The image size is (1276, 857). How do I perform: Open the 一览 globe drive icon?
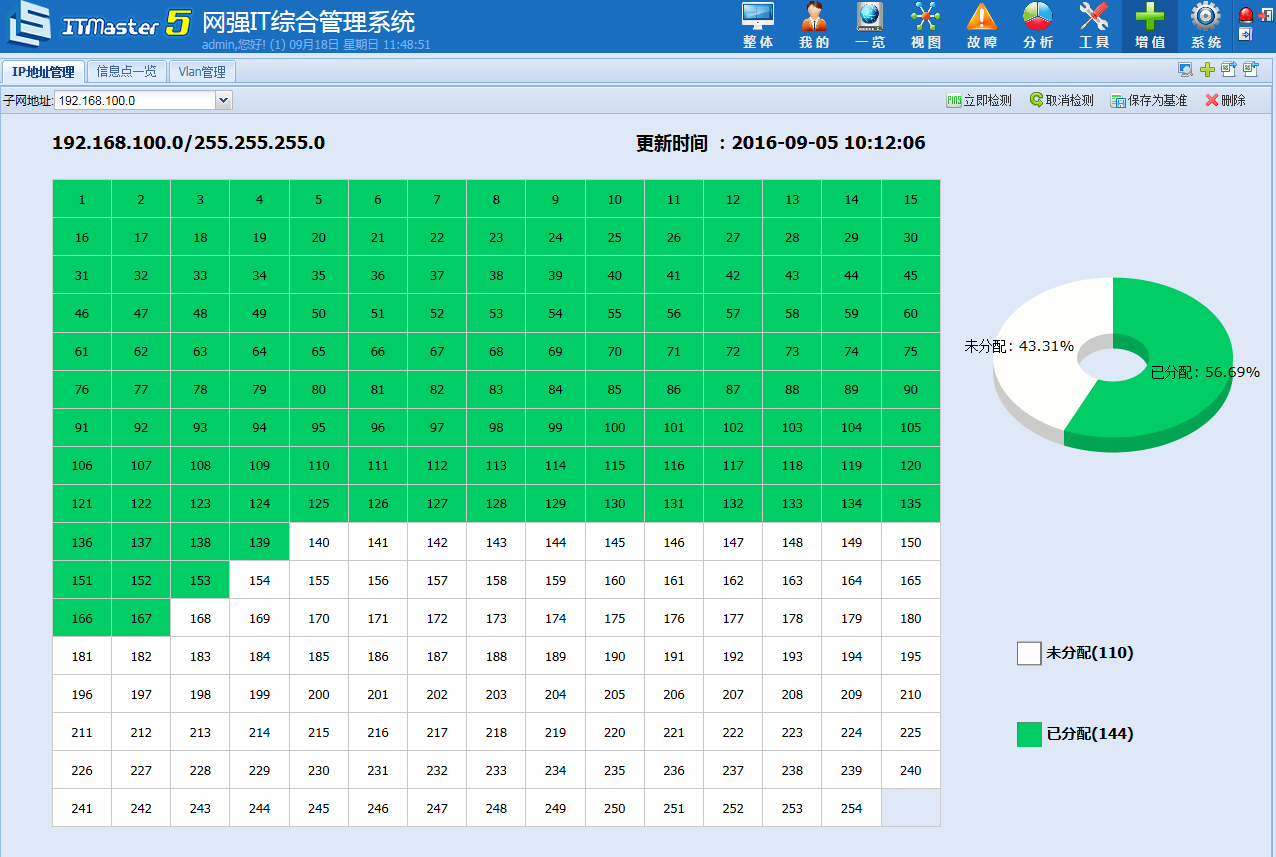pyautogui.click(x=870, y=17)
